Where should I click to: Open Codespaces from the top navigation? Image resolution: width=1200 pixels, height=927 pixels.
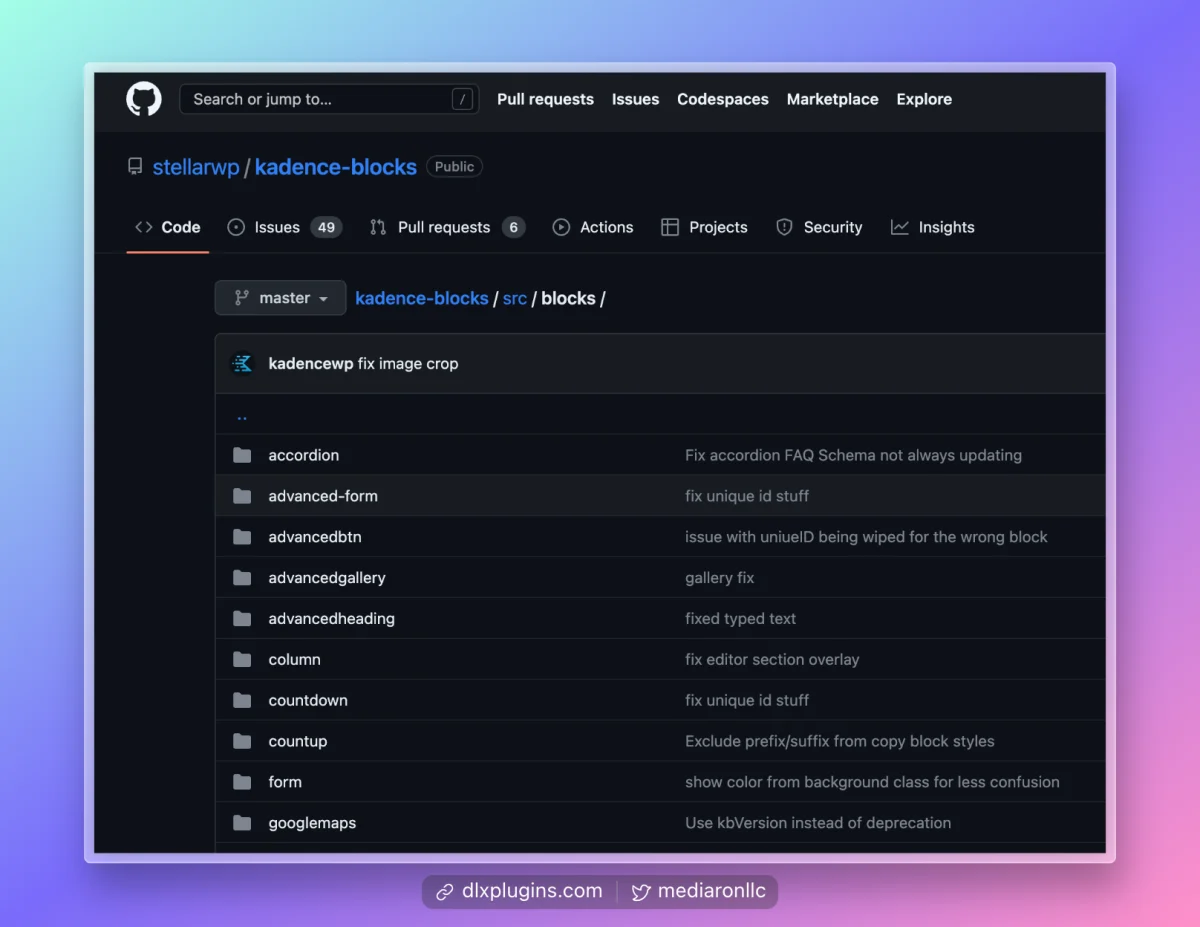[722, 99]
